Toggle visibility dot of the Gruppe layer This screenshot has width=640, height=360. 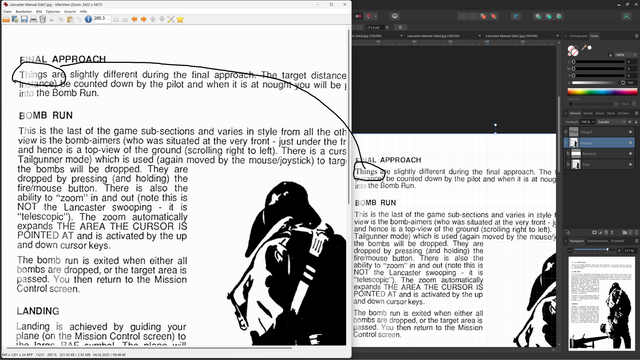[631, 143]
